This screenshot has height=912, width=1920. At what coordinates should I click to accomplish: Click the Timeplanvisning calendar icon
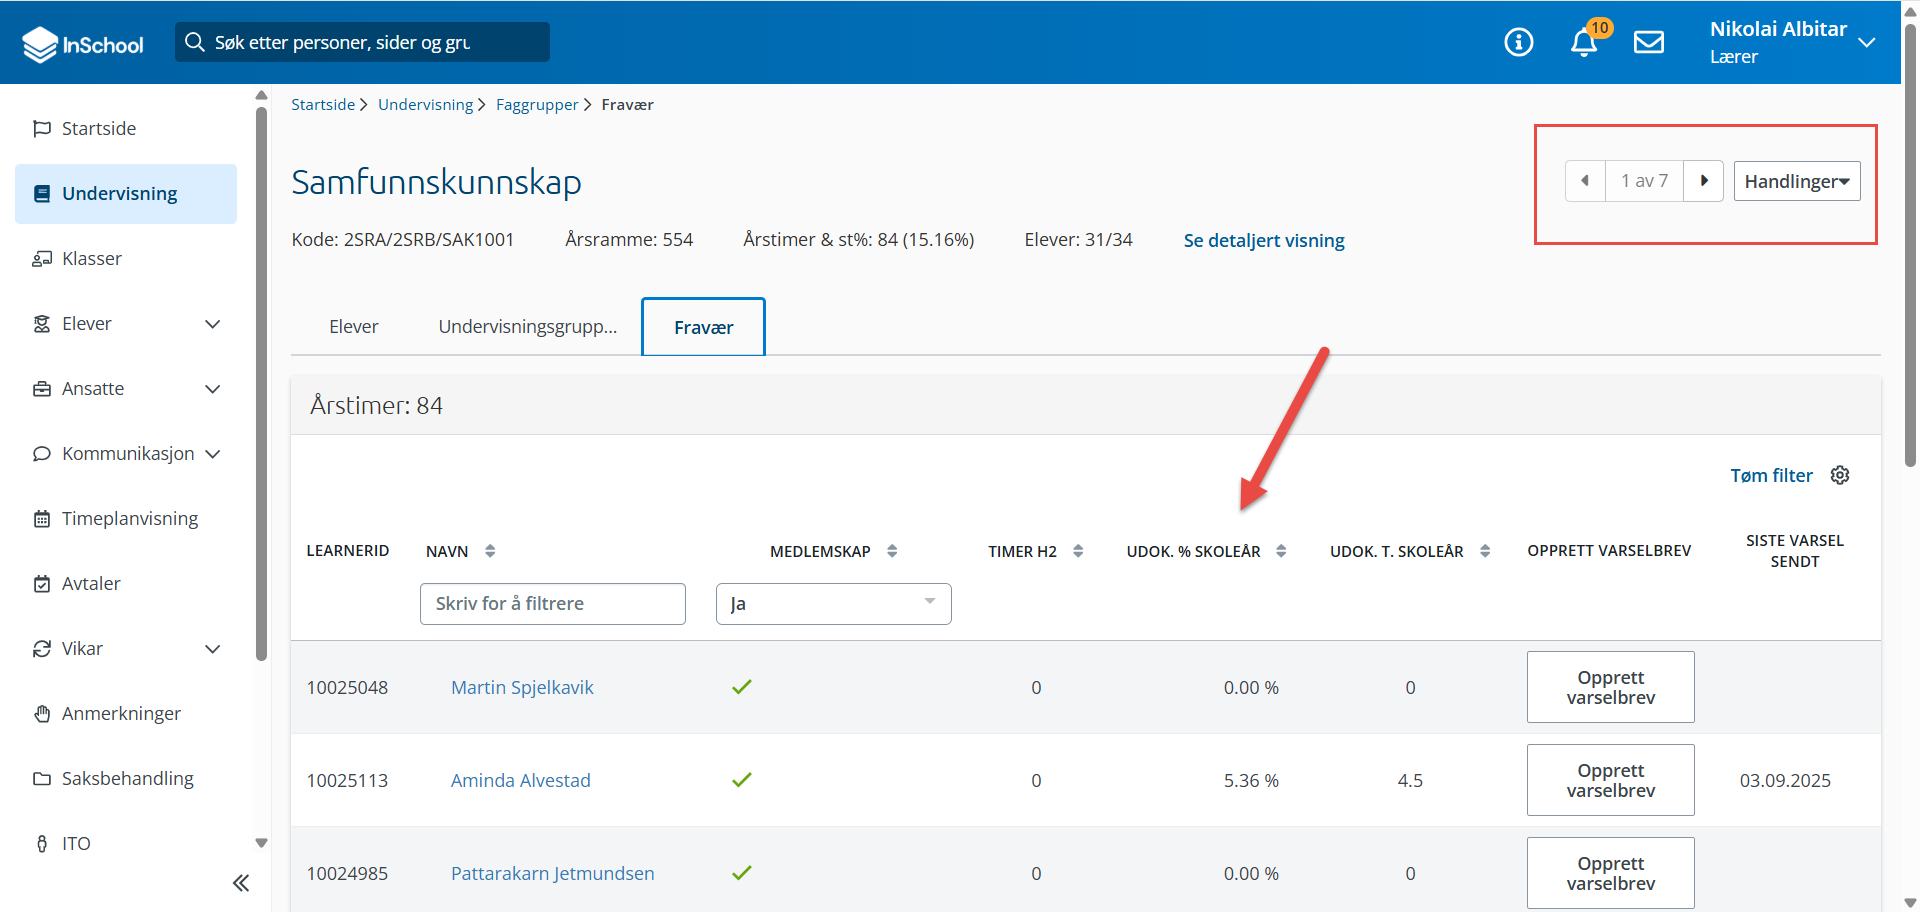point(42,518)
